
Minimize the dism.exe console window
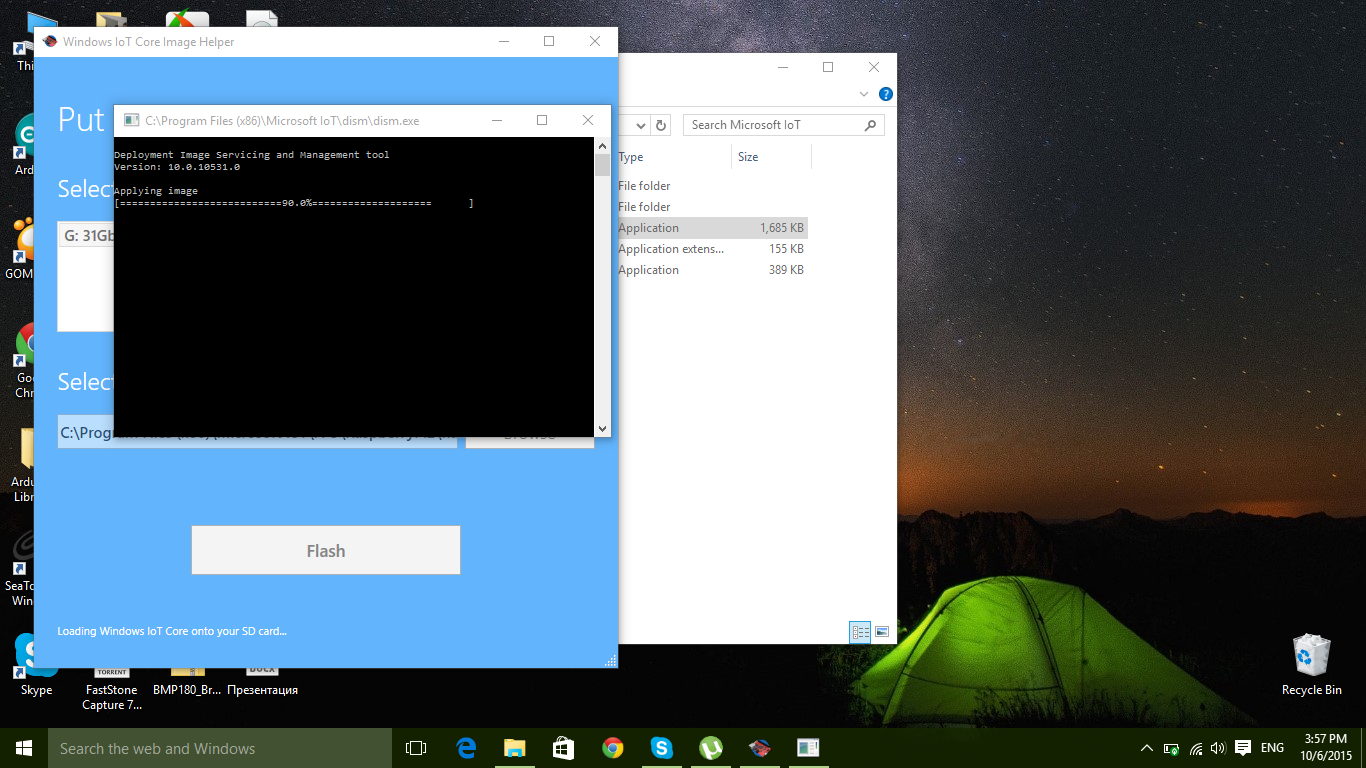pos(497,120)
